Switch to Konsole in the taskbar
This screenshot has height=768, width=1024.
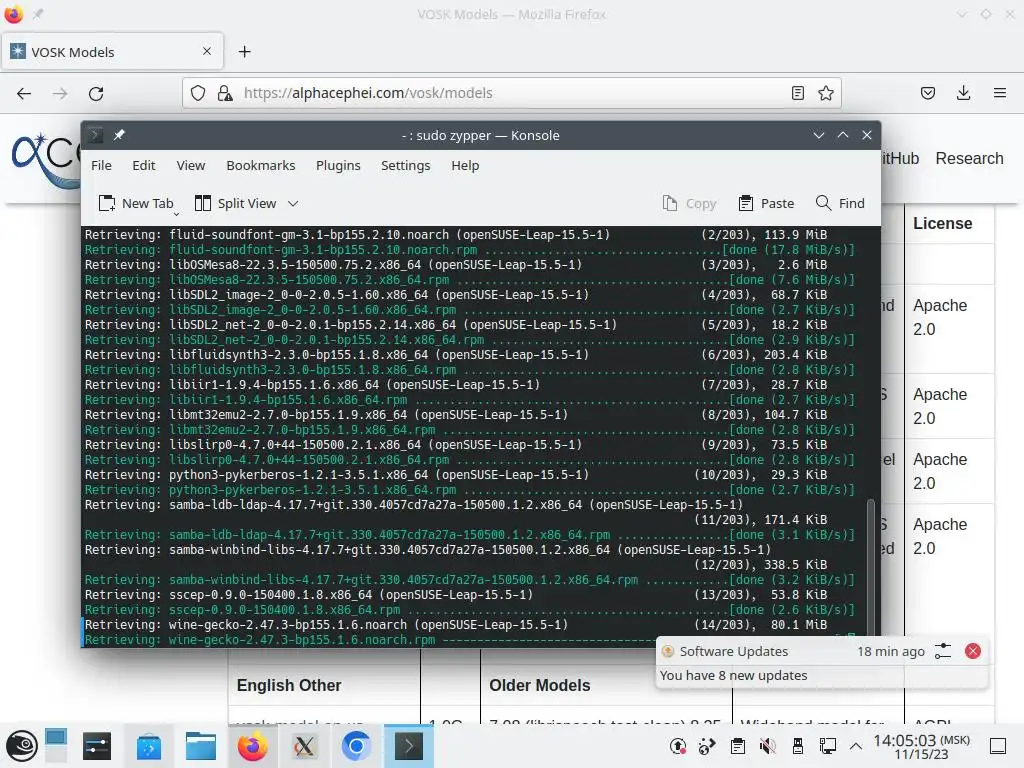(x=408, y=746)
